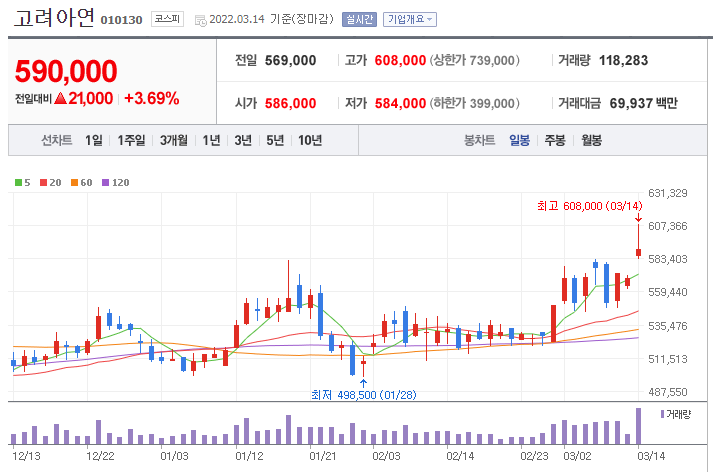Image resolution: width=713 pixels, height=472 pixels.
Task: Click the 저가 value 584,000
Action: coord(400,103)
